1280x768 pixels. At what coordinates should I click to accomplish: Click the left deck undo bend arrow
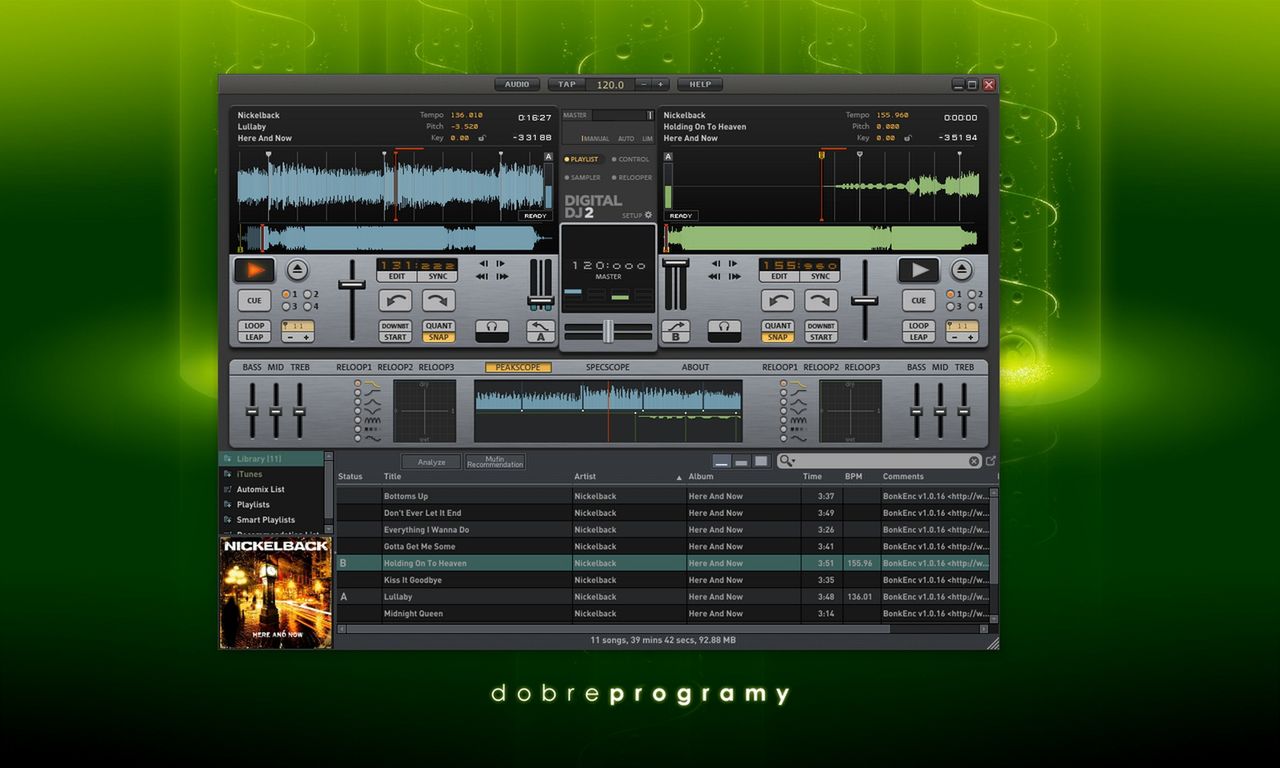pos(395,300)
